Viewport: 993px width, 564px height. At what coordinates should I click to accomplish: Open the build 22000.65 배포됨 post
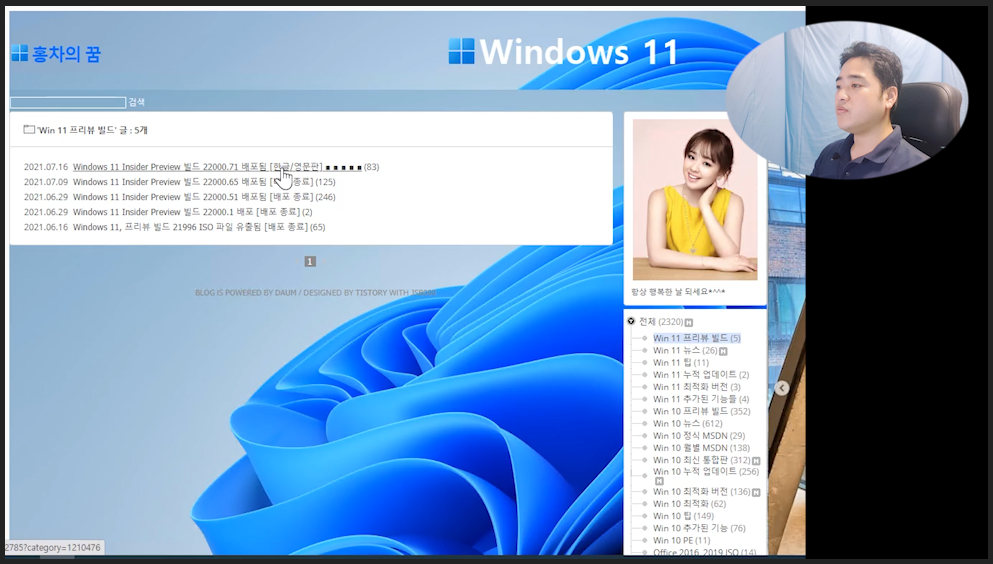point(193,182)
